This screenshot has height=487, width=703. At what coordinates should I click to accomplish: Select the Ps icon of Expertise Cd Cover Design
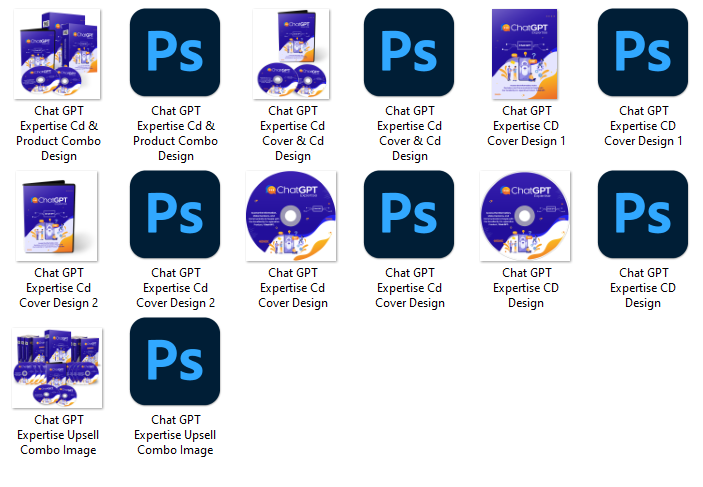click(409, 214)
